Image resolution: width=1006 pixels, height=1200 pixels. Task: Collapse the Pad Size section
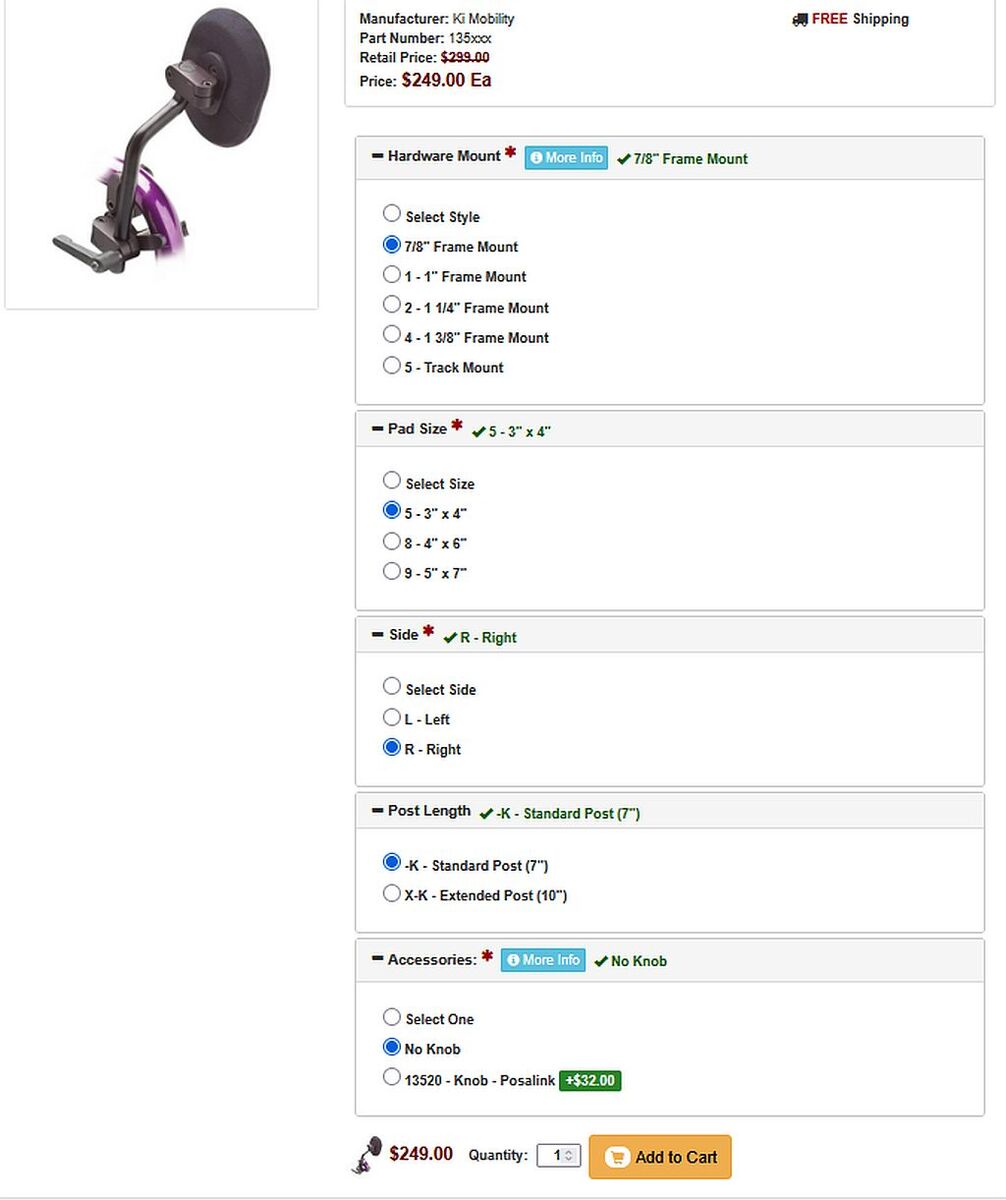coord(378,429)
